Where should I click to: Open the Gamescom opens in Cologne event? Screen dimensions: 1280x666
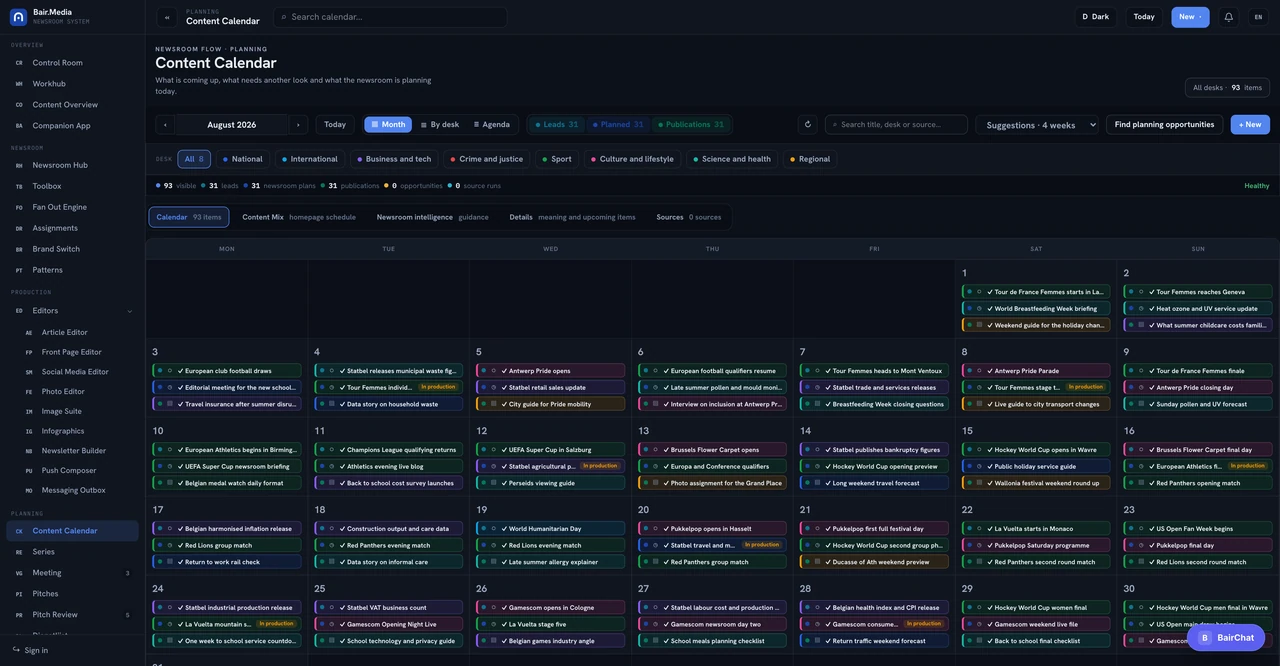click(550, 607)
